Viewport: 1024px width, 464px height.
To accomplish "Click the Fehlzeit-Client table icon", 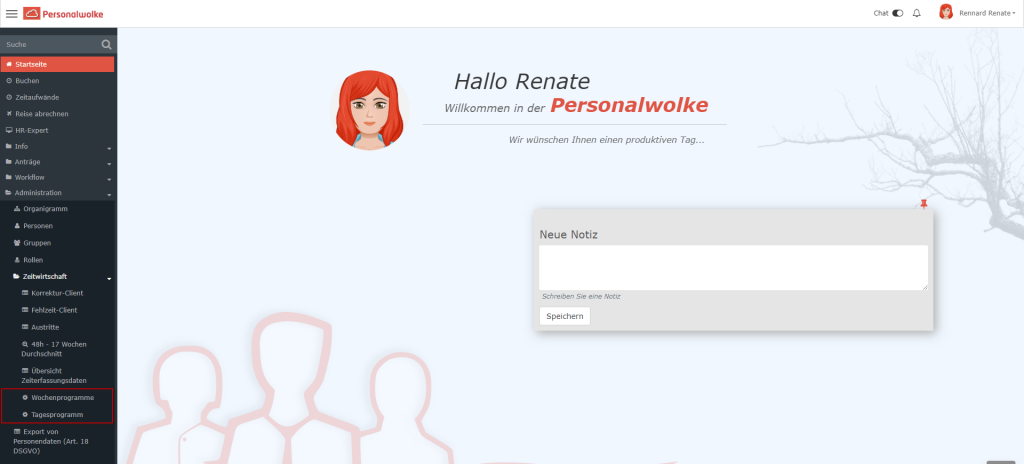I will coord(25,310).
